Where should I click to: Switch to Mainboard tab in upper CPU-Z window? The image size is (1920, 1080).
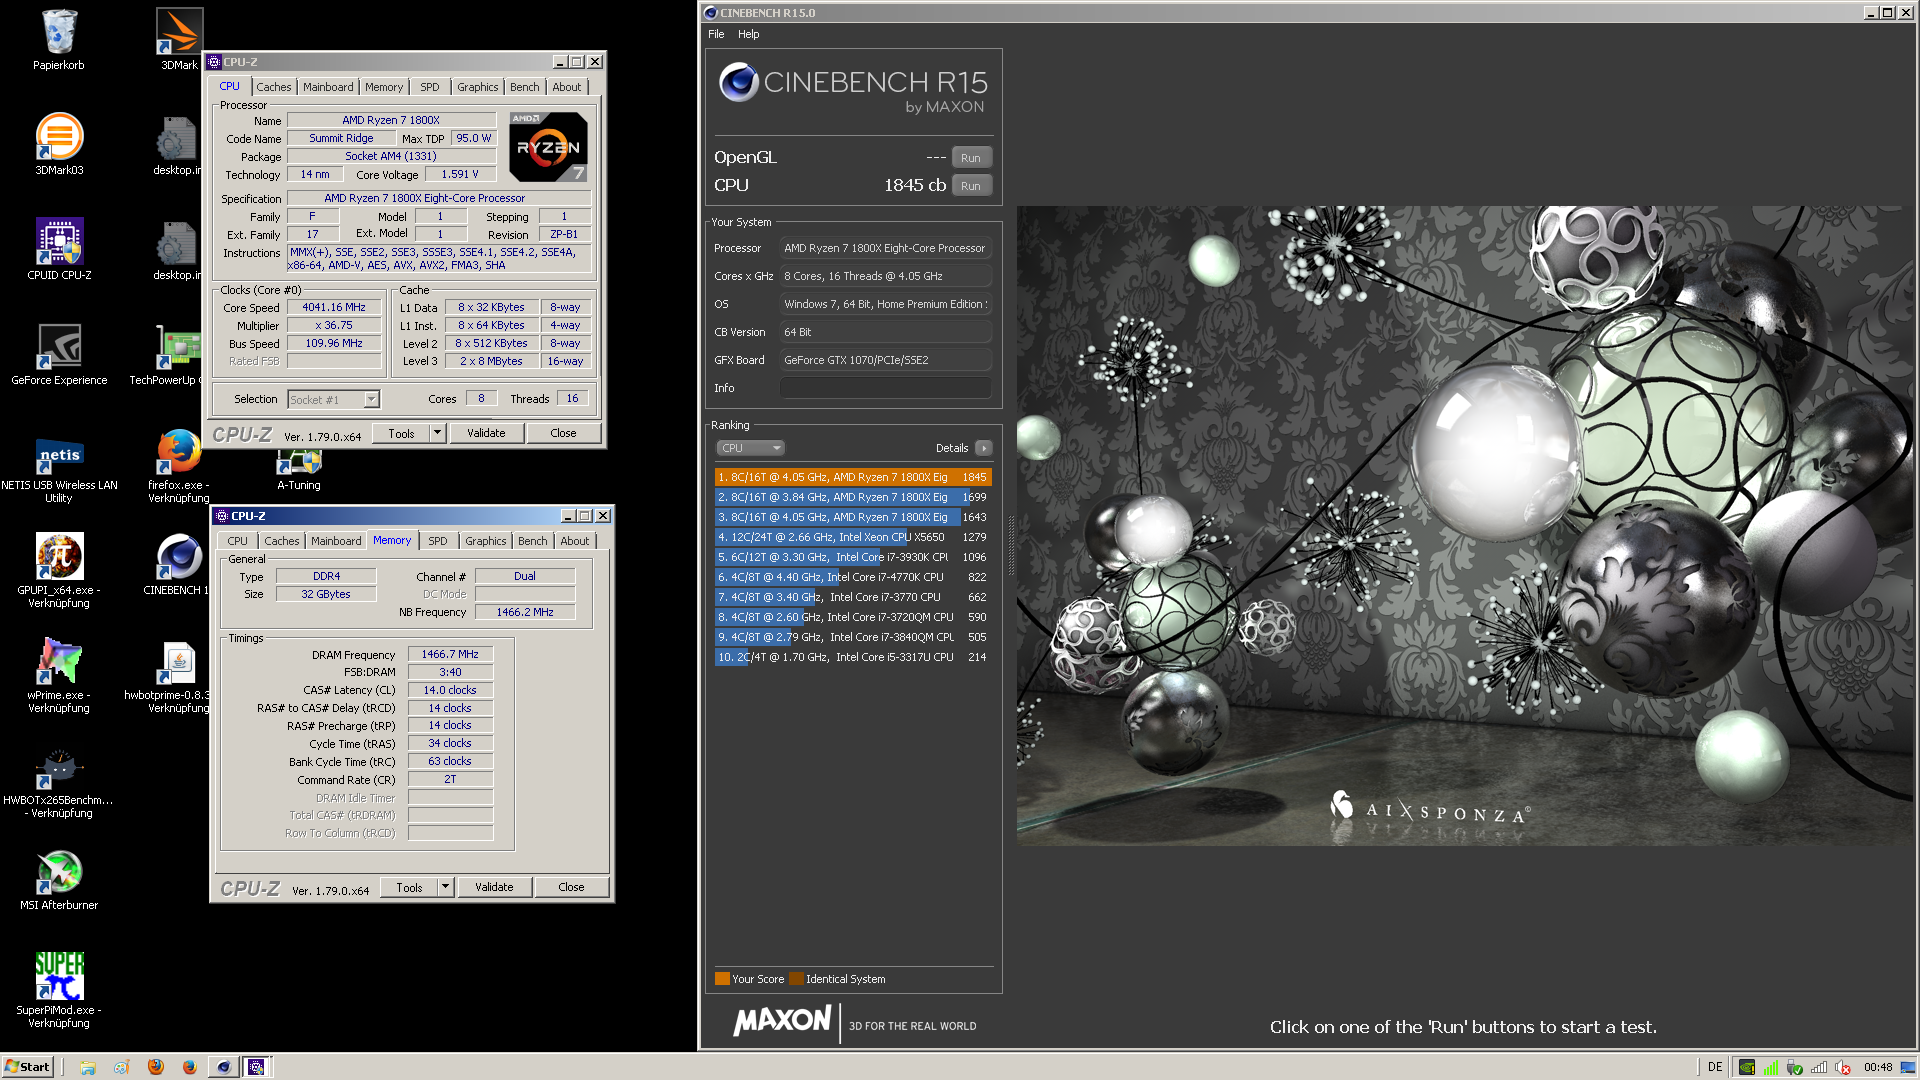(328, 87)
